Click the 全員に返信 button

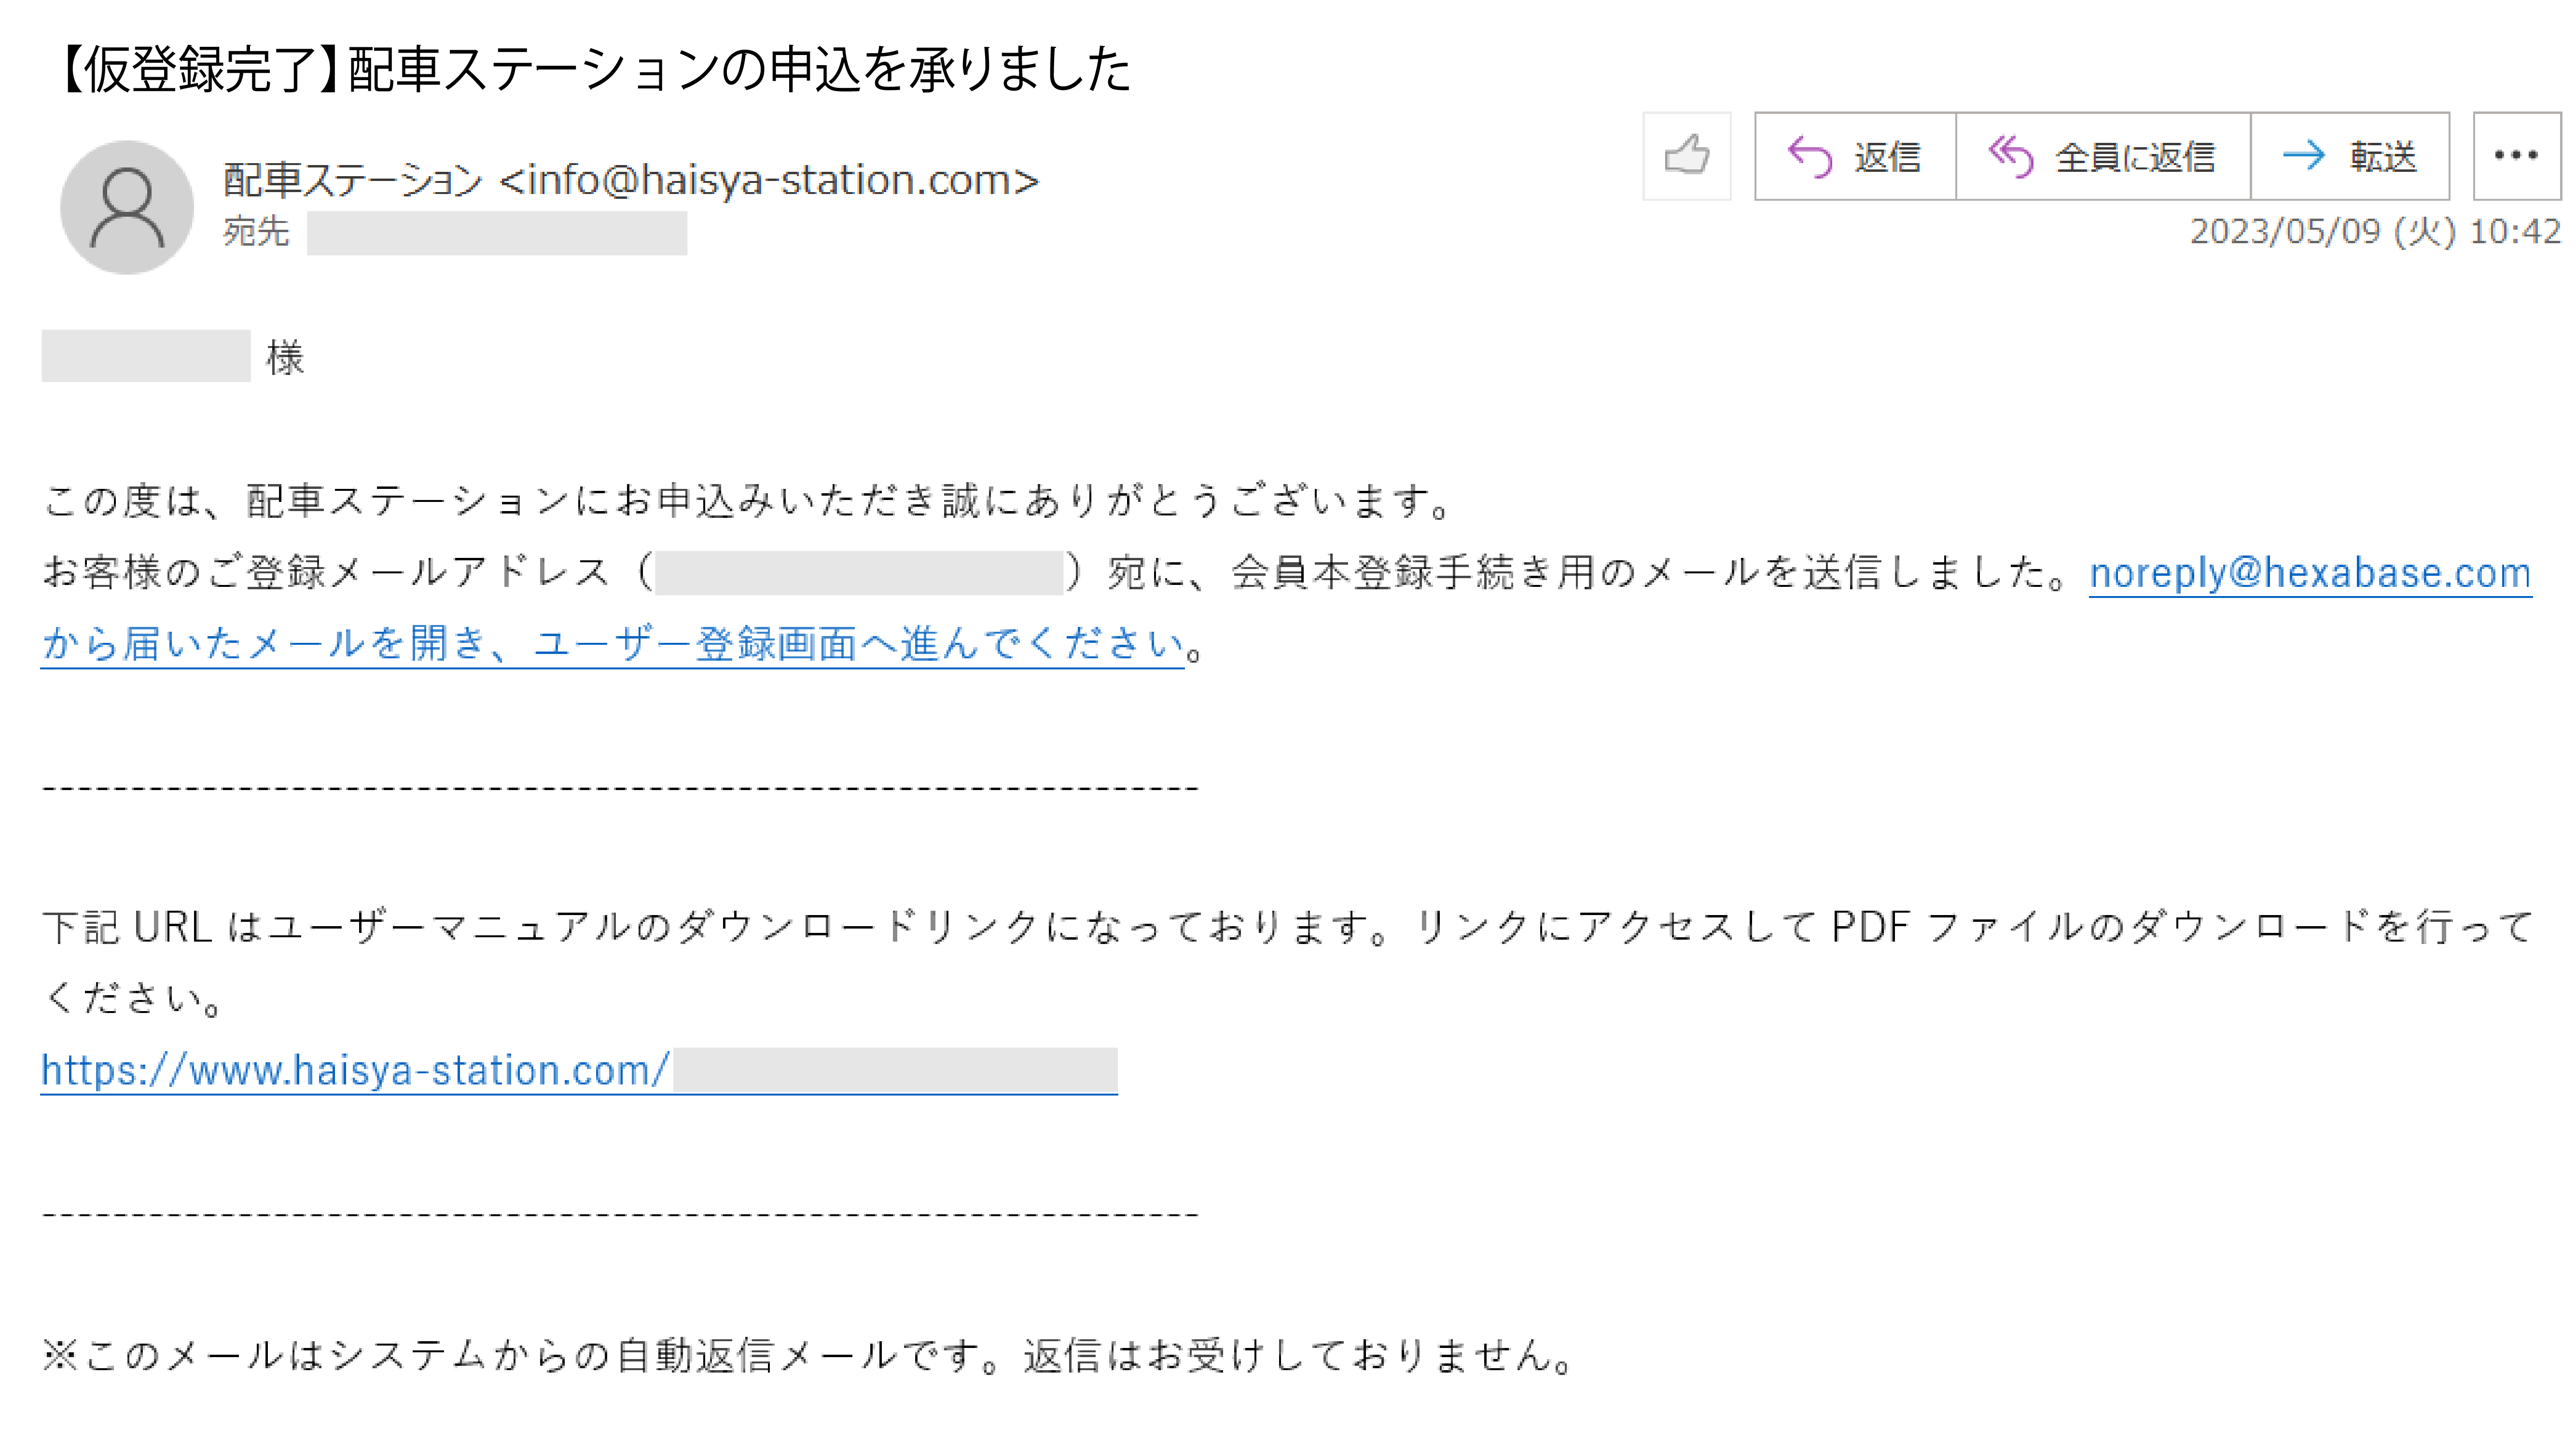click(2103, 156)
